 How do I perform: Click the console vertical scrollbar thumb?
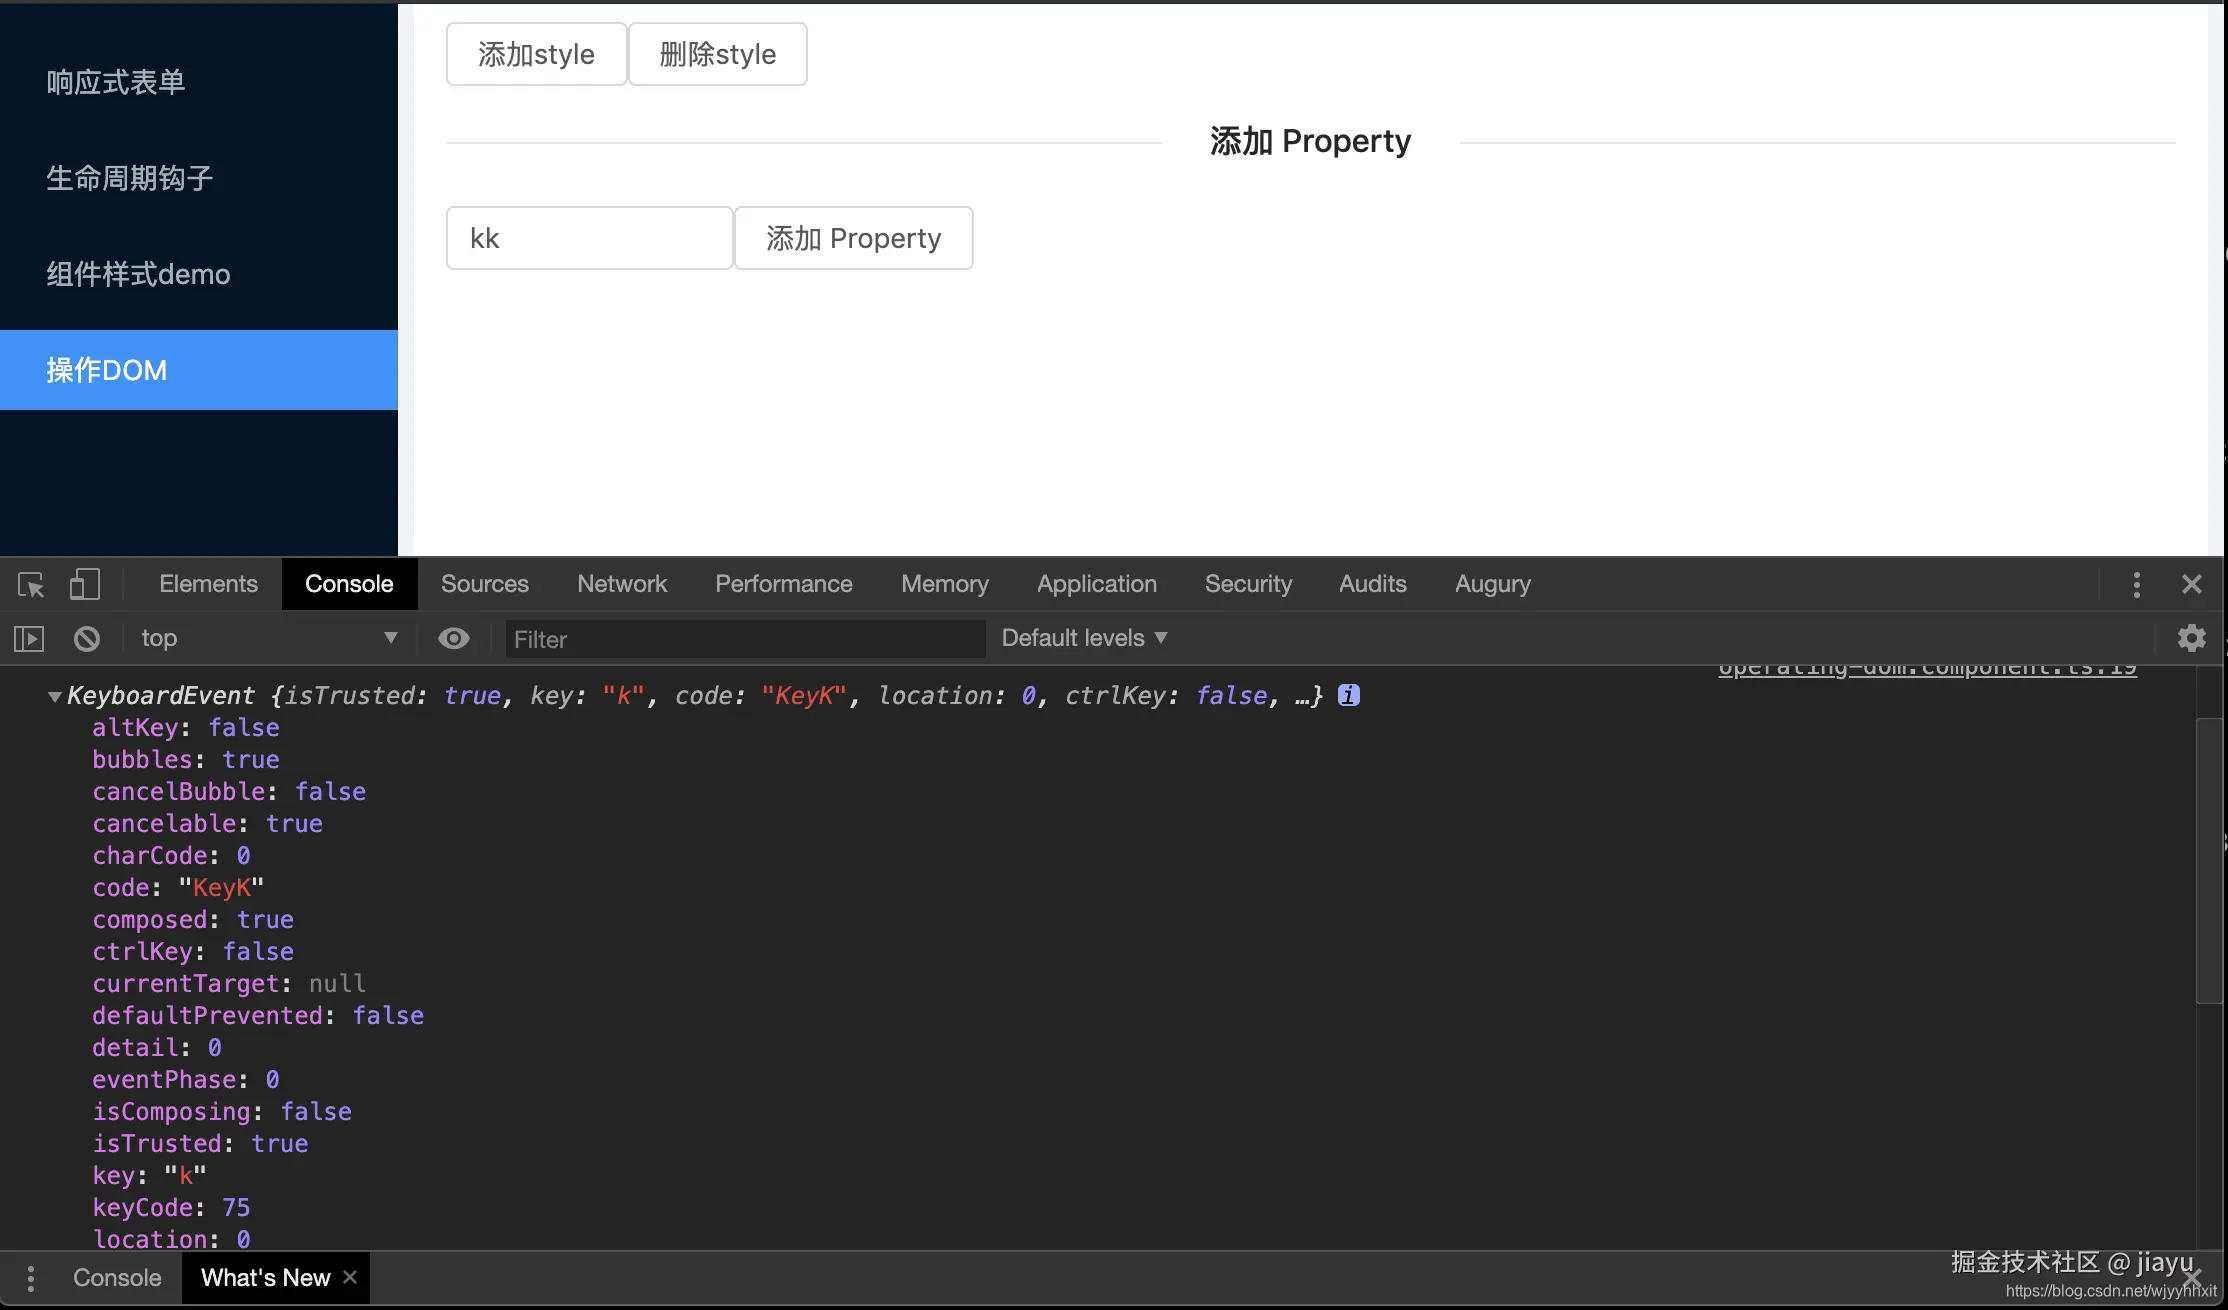[2207, 860]
